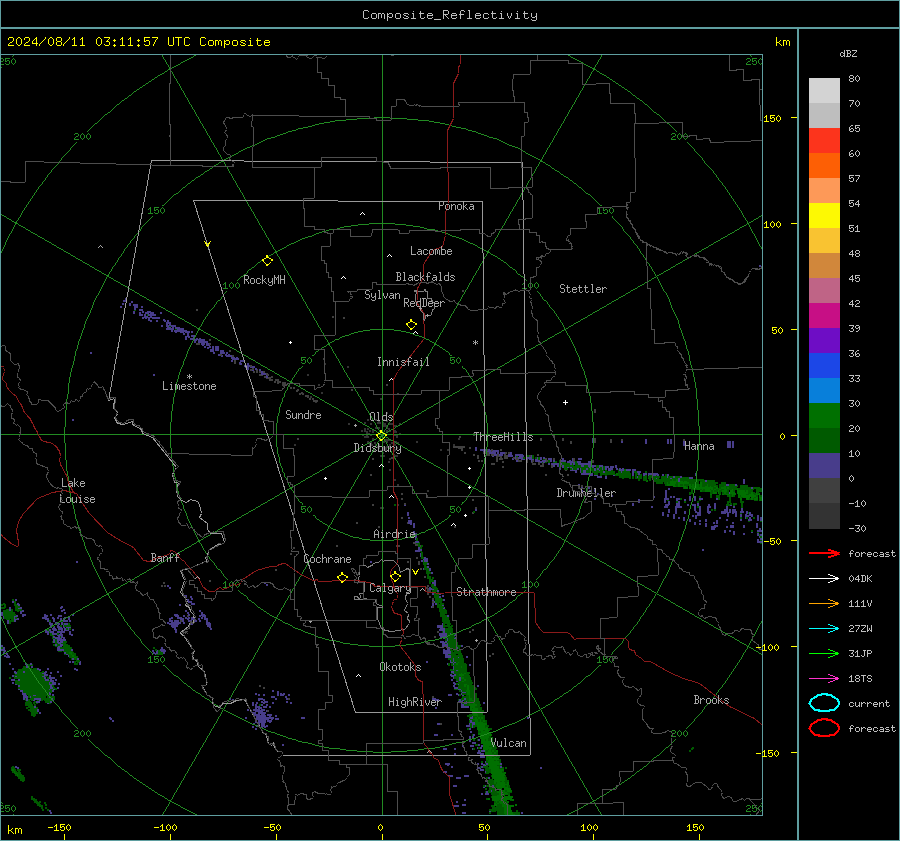This screenshot has width=900, height=841.
Task: Pick the red 65-60 dBZ swatch
Action: 824,141
